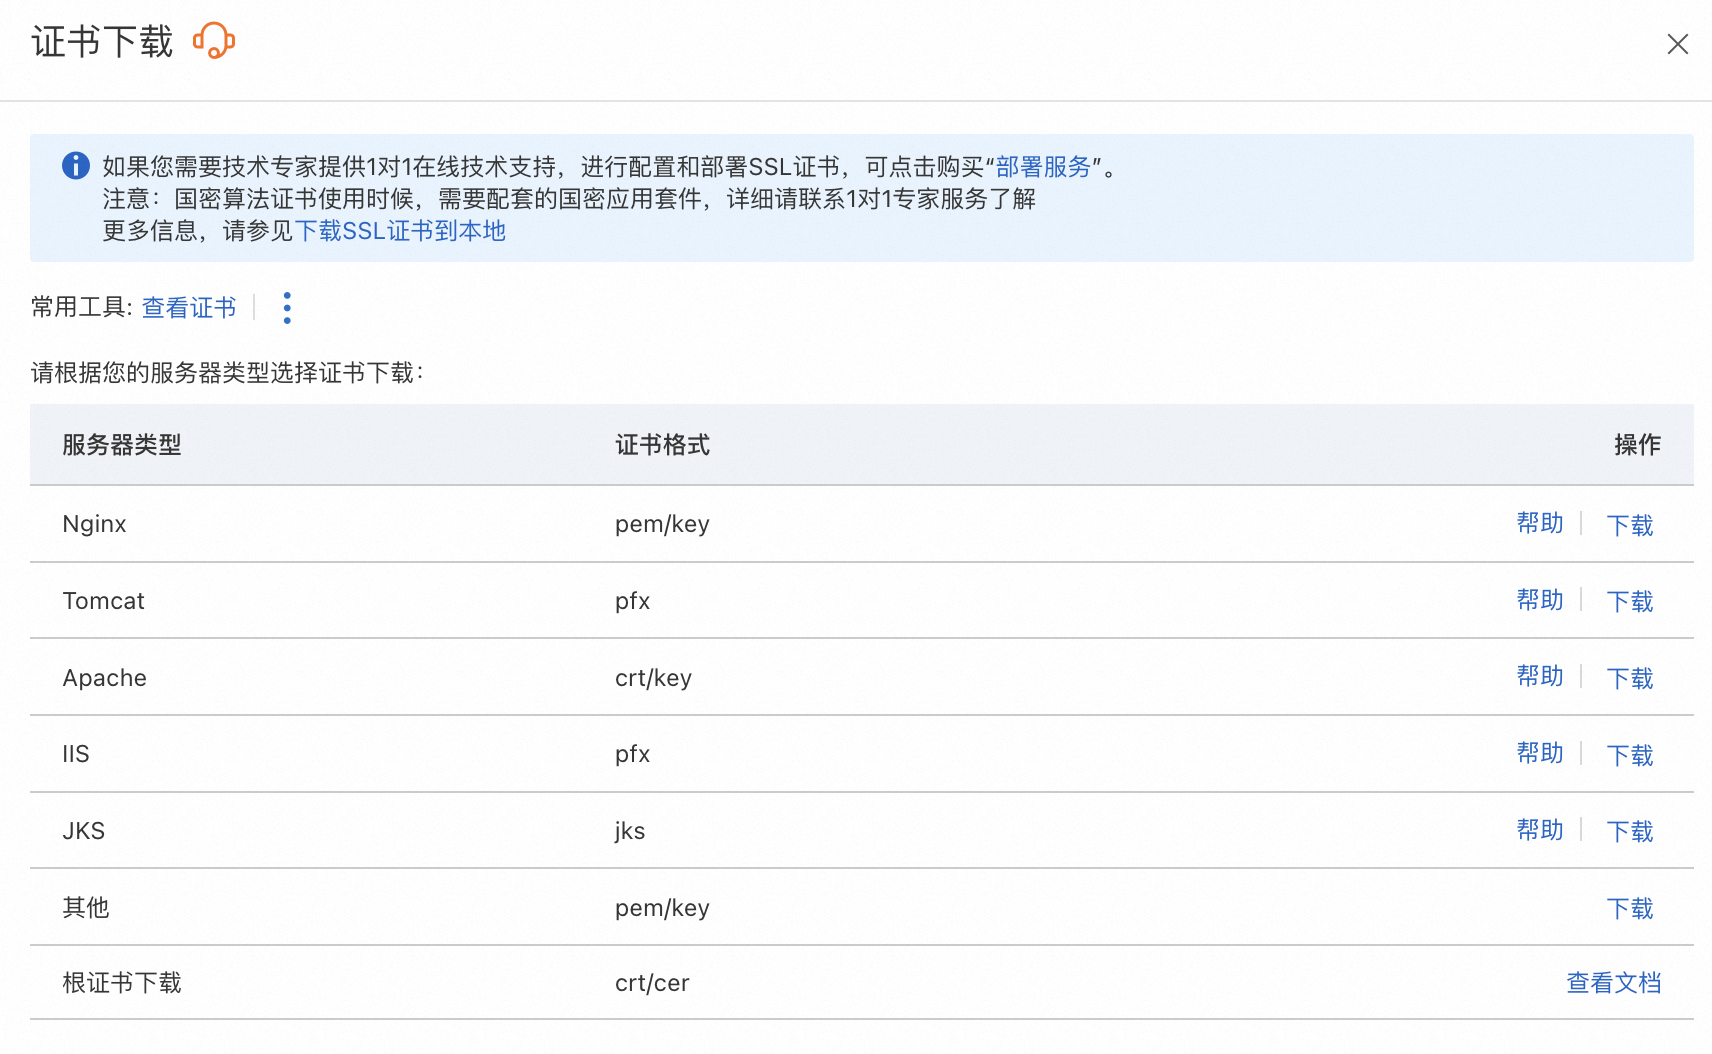Download the Nginx pem/key certificate
The image size is (1712, 1054).
pos(1630,524)
